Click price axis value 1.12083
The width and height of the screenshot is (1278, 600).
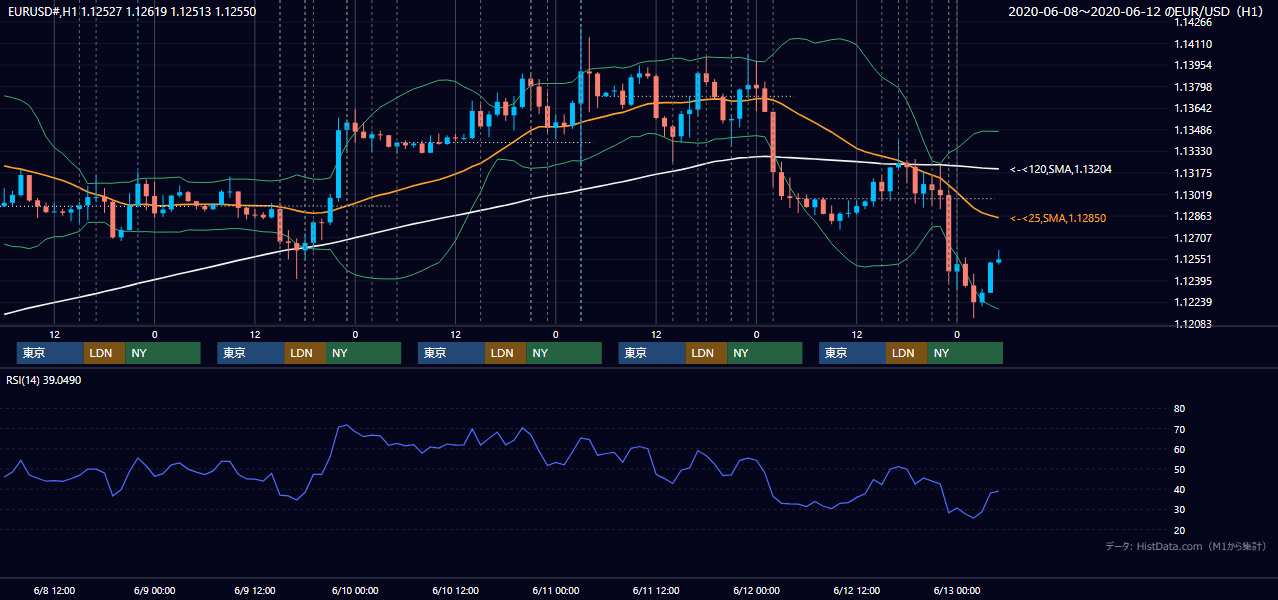coord(1193,324)
